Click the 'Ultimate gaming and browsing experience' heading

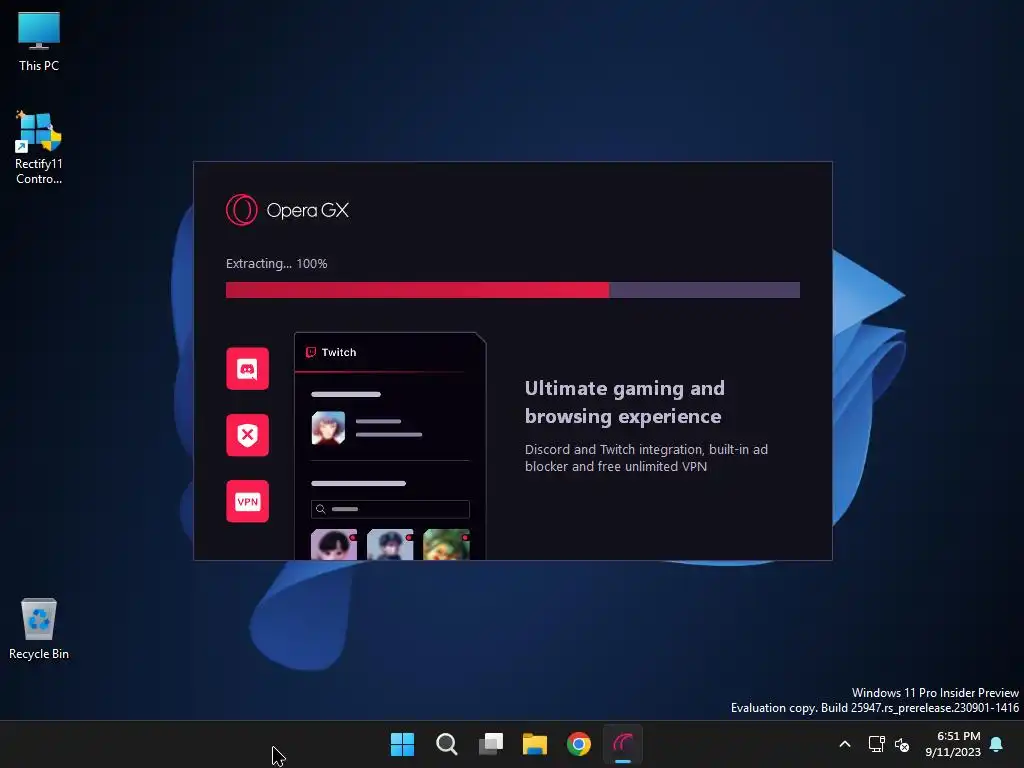pos(624,402)
